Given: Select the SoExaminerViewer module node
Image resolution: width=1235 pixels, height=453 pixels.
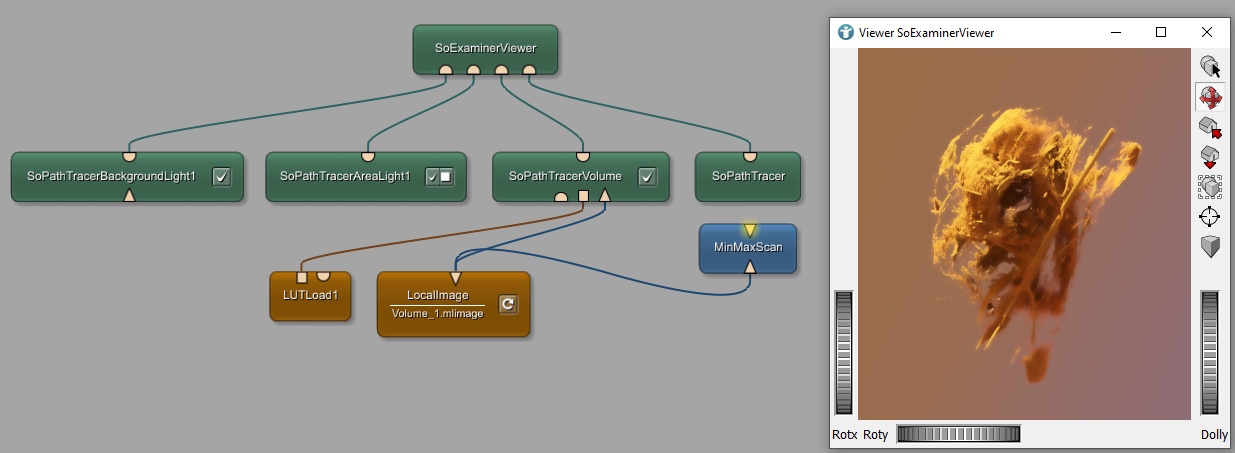Looking at the screenshot, I should 486,46.
